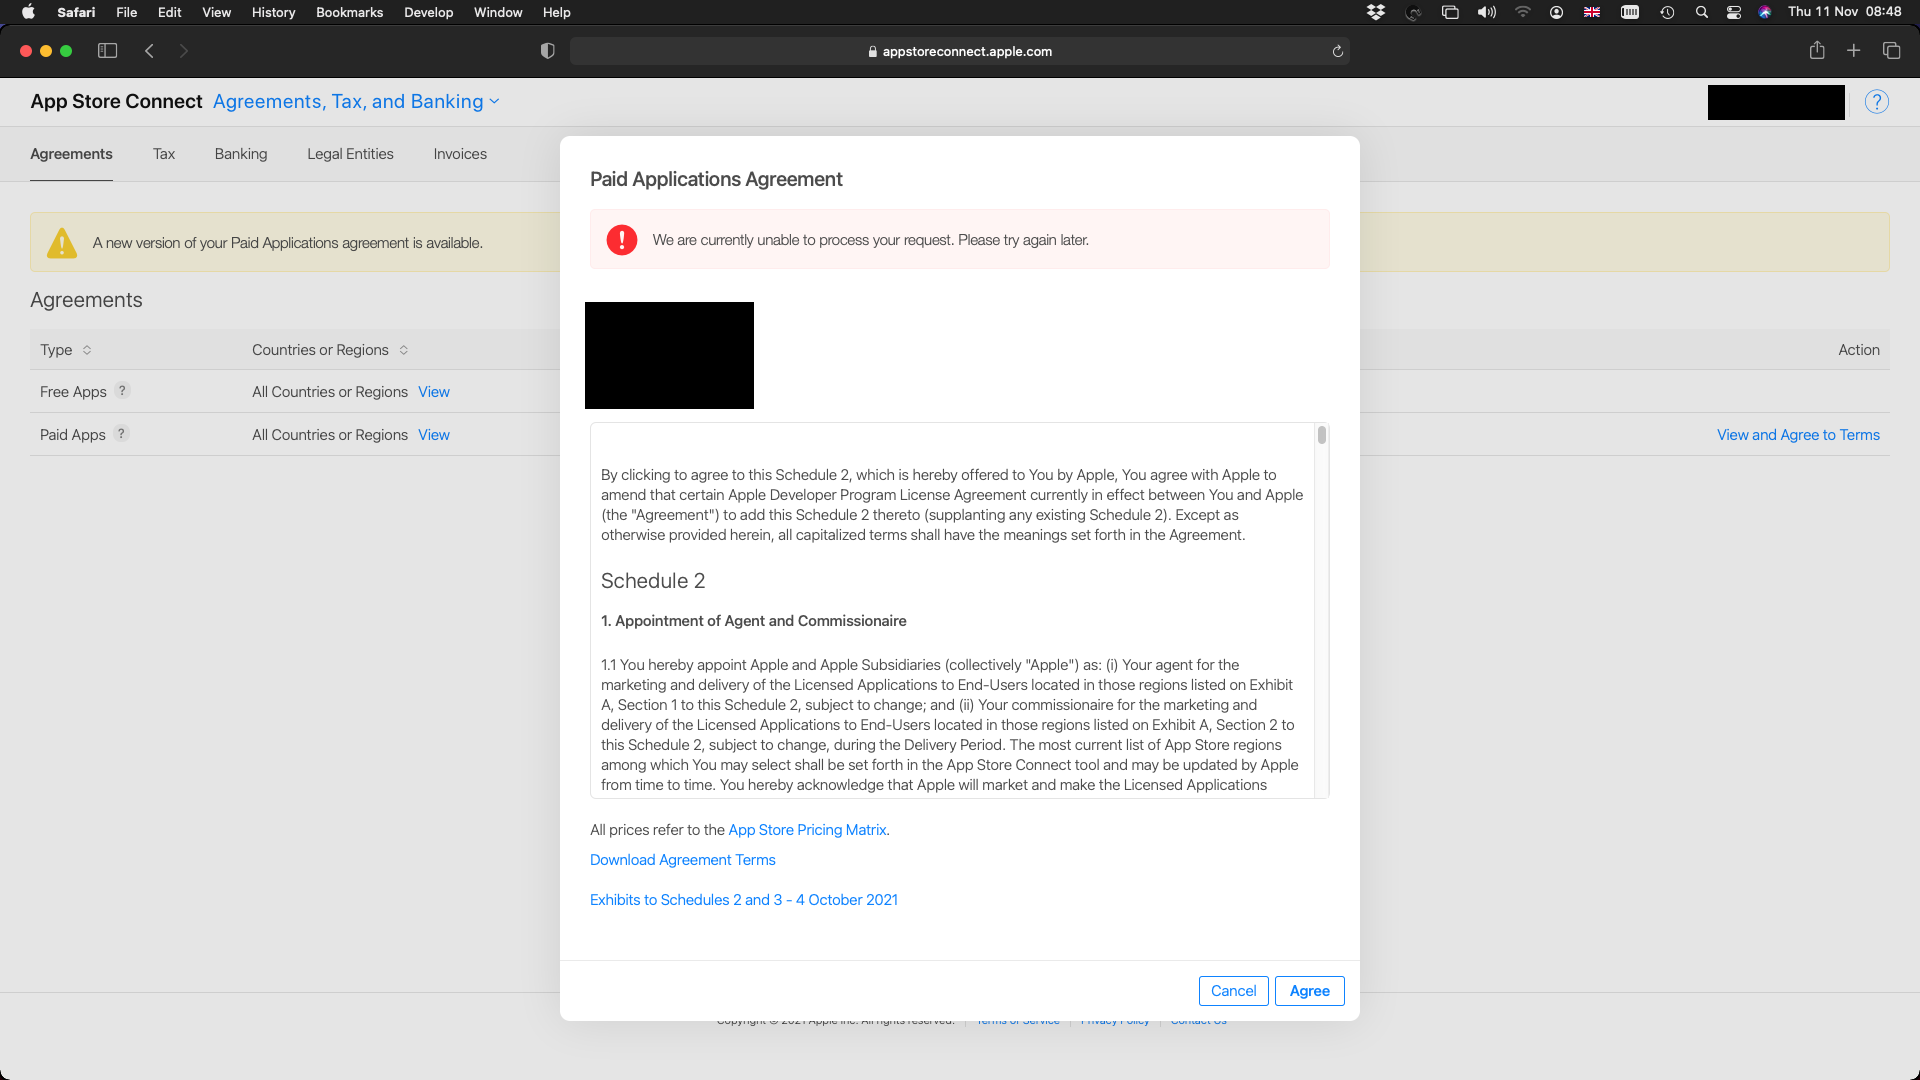Open the user account menu bar icon
1920x1080 pixels.
click(1556, 12)
